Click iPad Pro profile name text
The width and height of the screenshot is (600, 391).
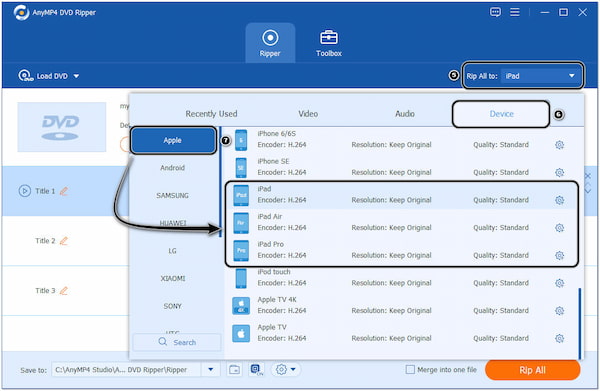[271, 244]
